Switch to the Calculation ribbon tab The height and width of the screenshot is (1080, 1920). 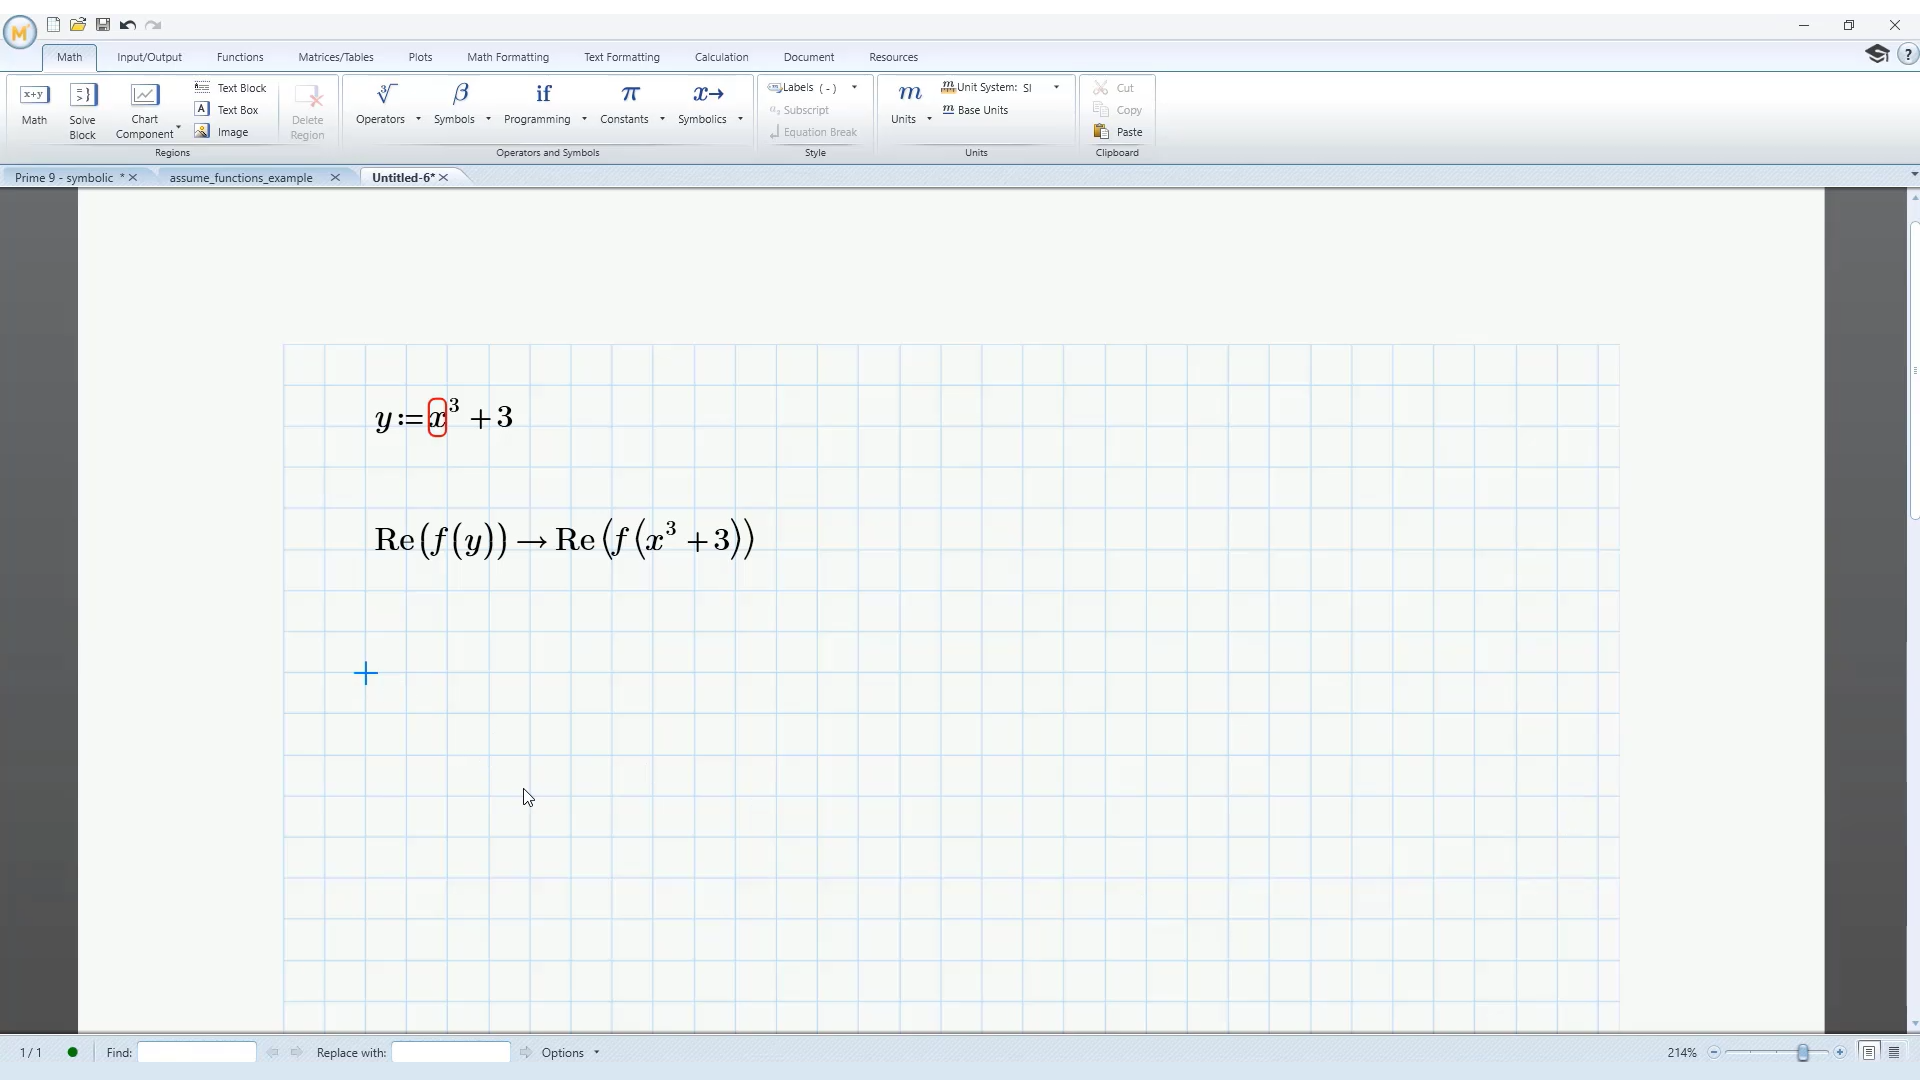pos(722,57)
